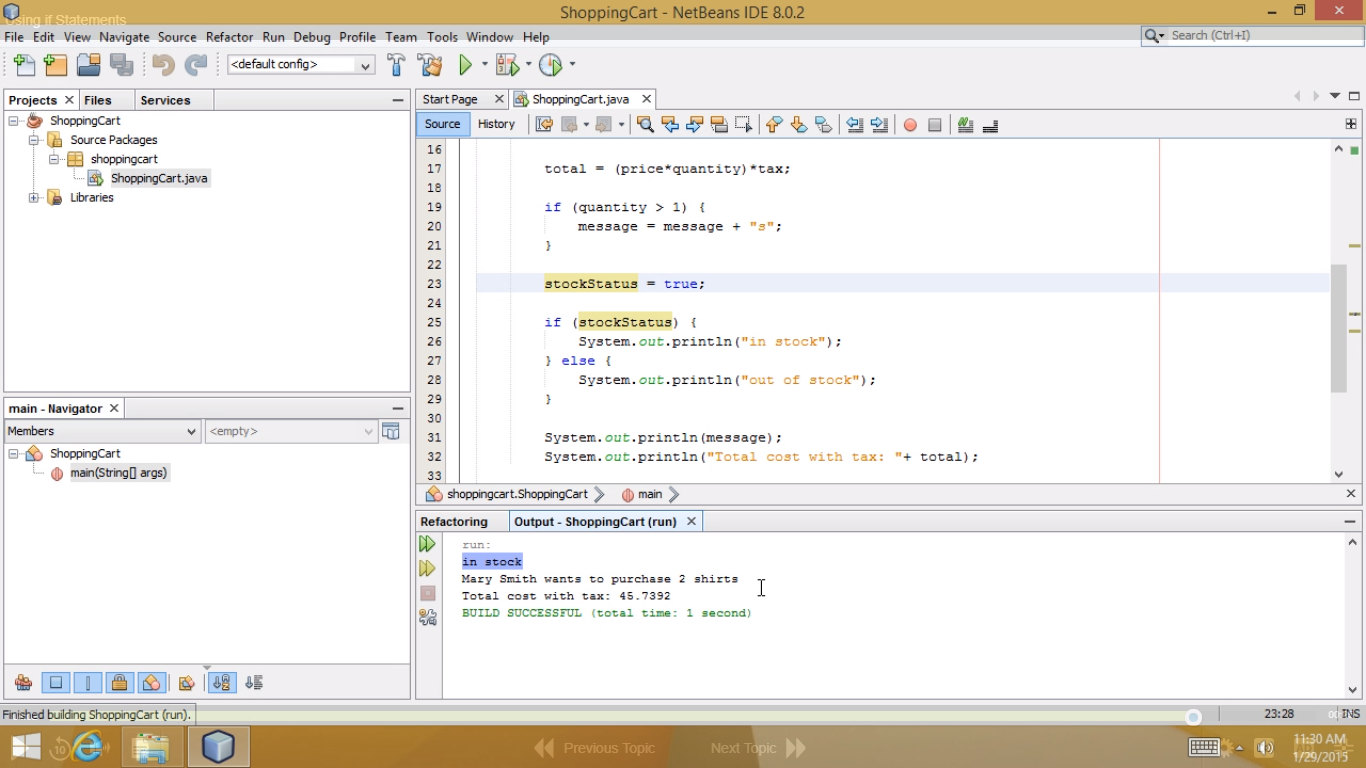Toggle Show Inner Classes in Navigator
1366x768 pixels.
[x=152, y=683]
